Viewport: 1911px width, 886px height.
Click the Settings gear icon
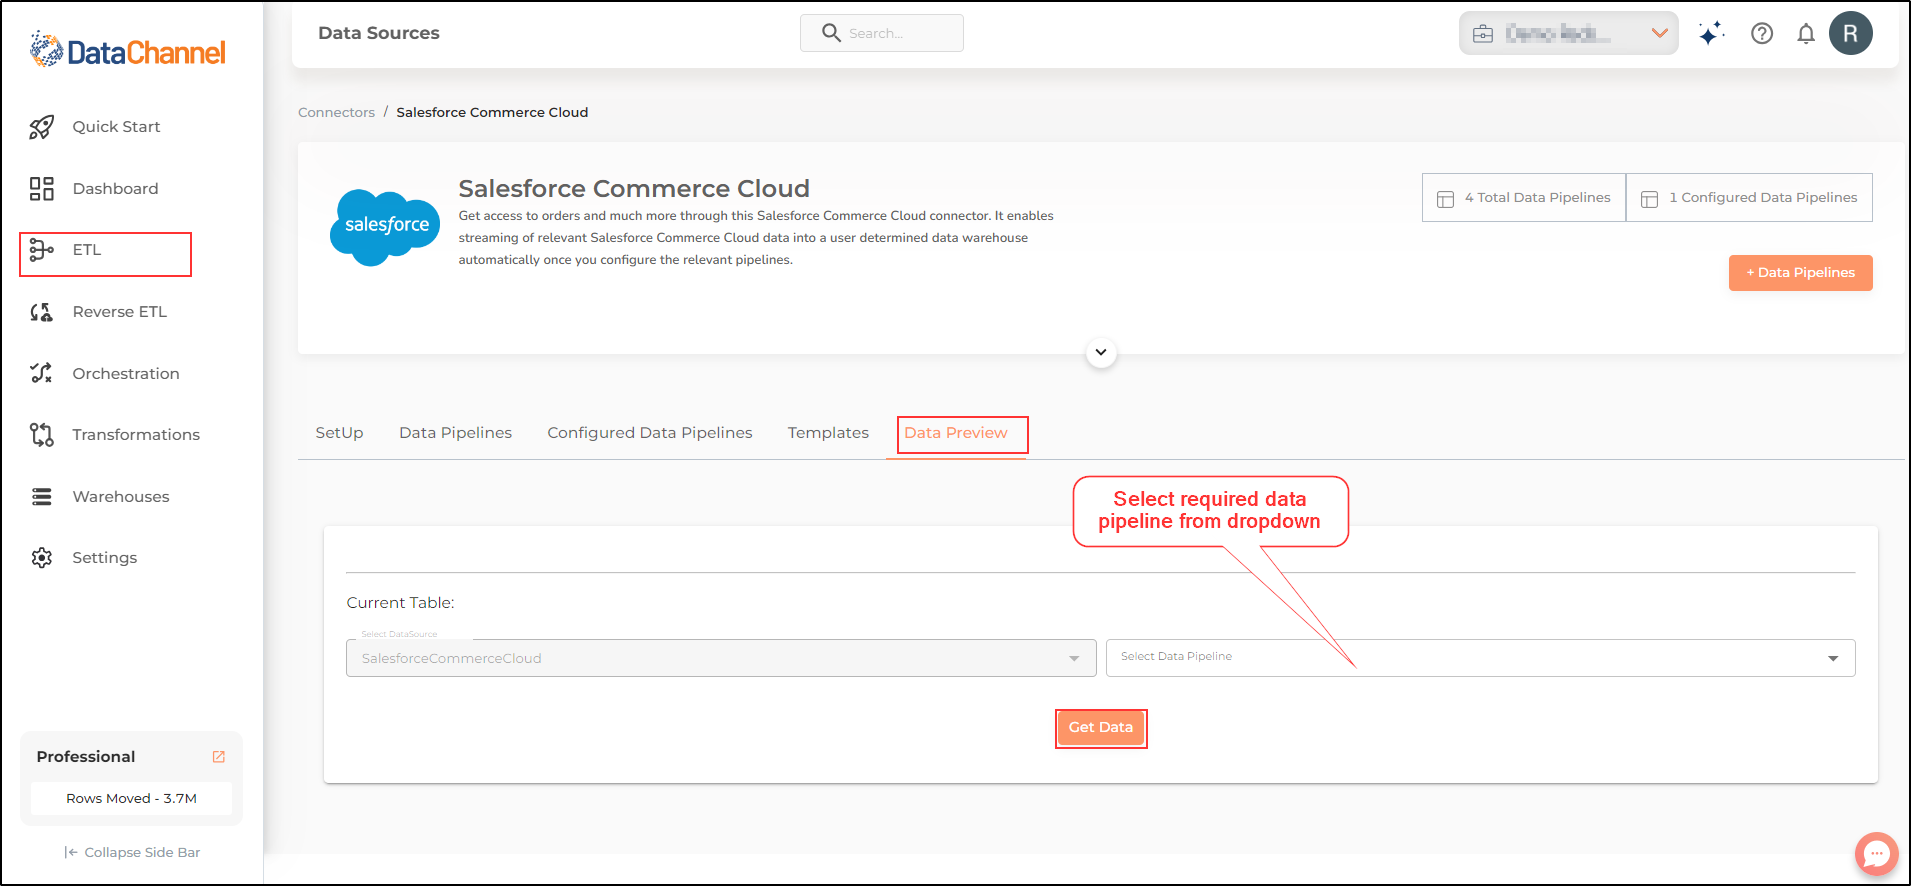tap(41, 558)
